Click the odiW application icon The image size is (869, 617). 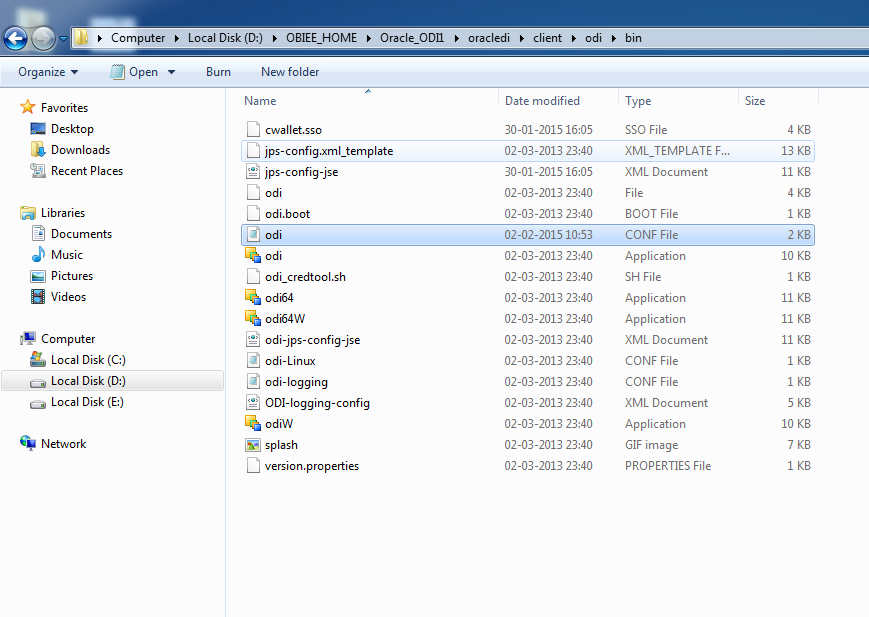pyautogui.click(x=253, y=424)
